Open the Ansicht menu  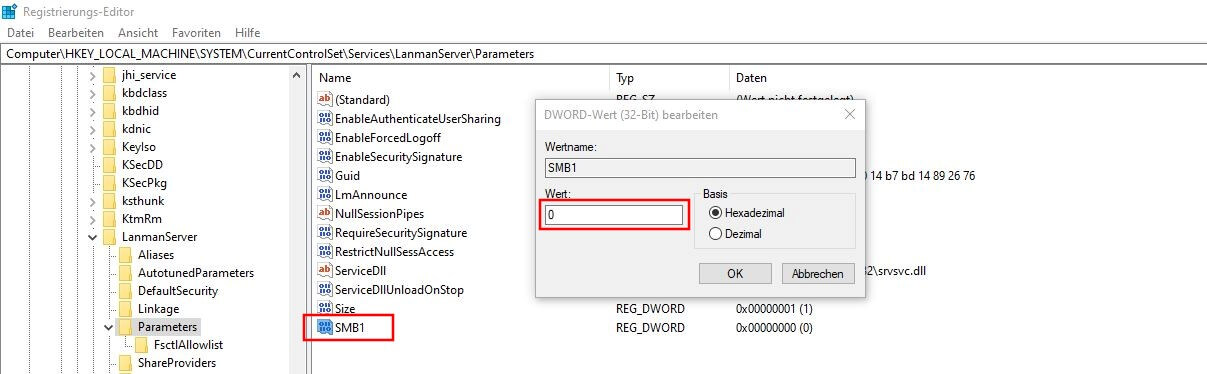(x=138, y=33)
